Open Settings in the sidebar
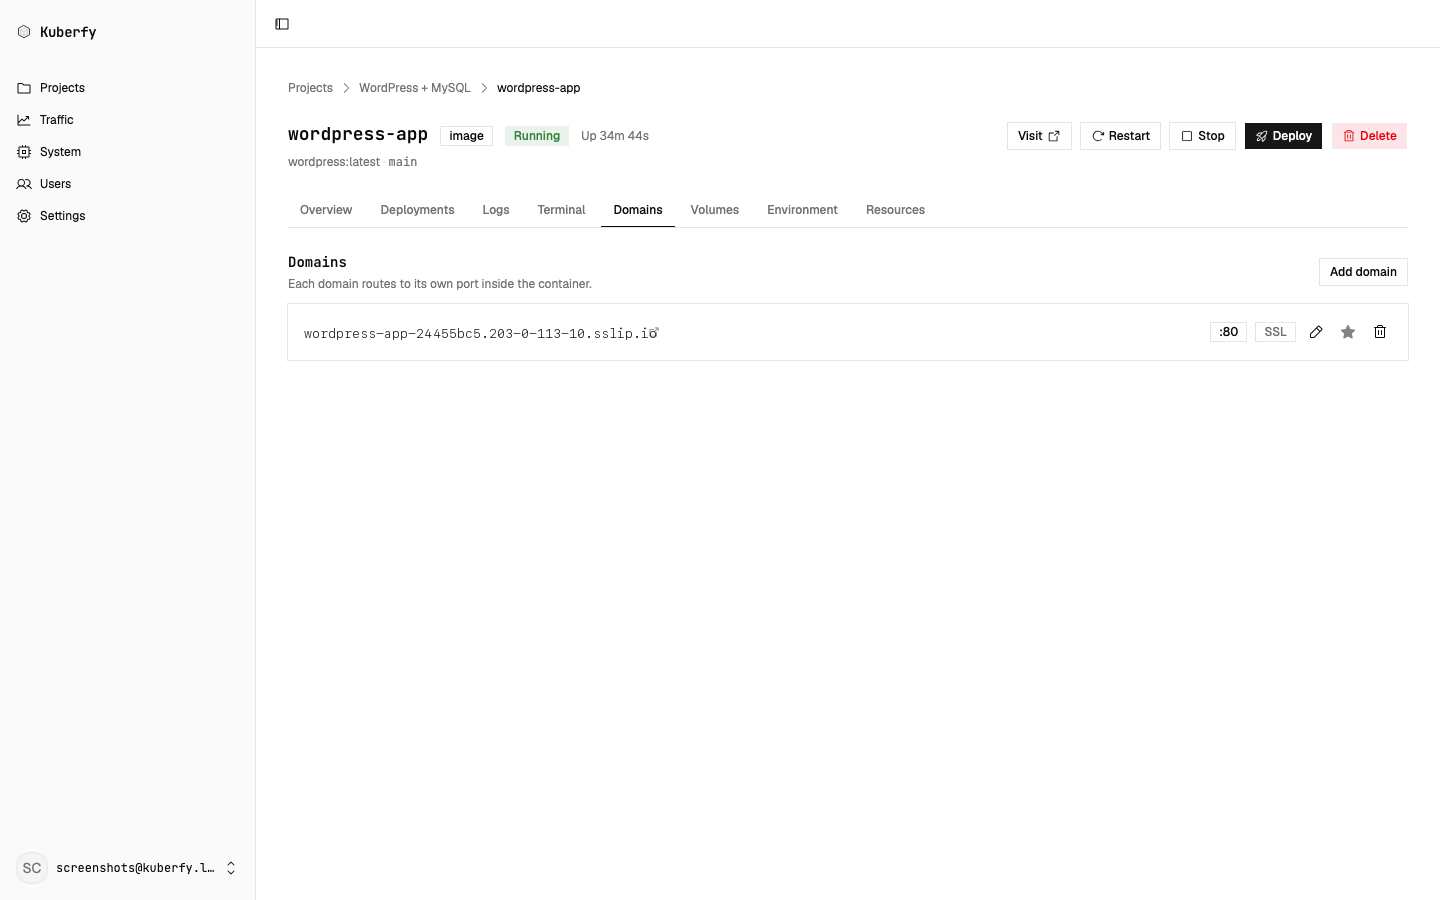 tap(128, 216)
